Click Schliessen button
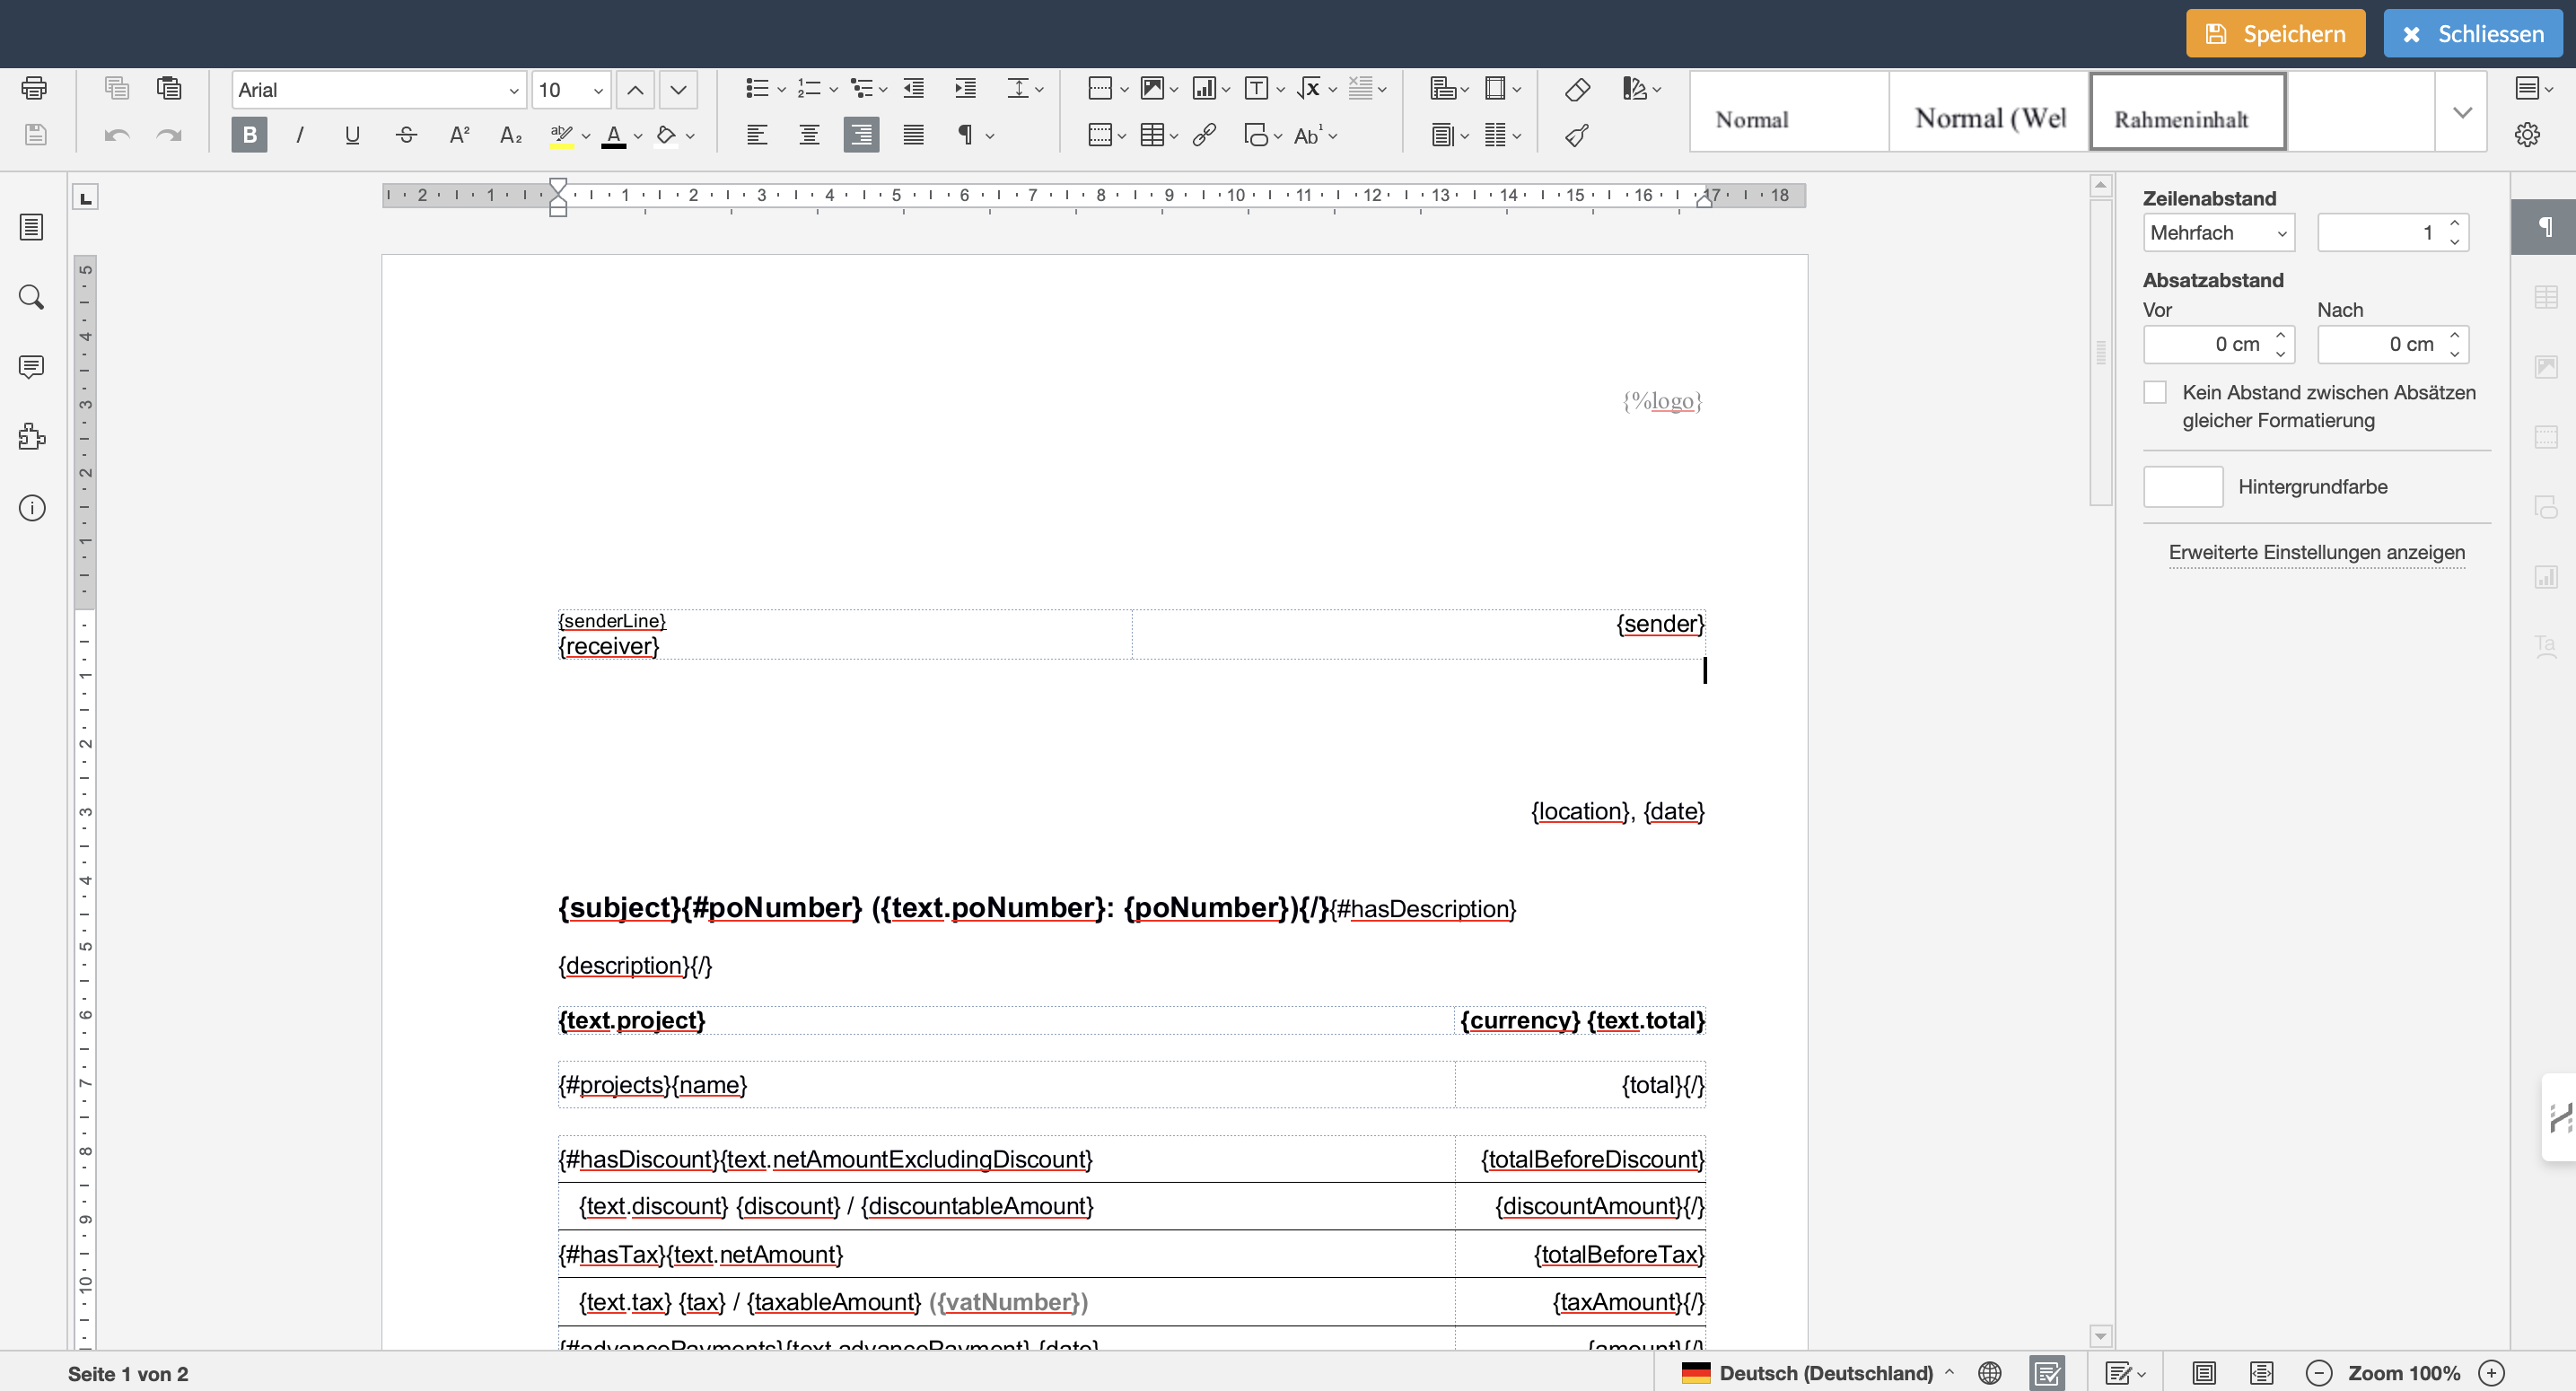 (x=2472, y=34)
